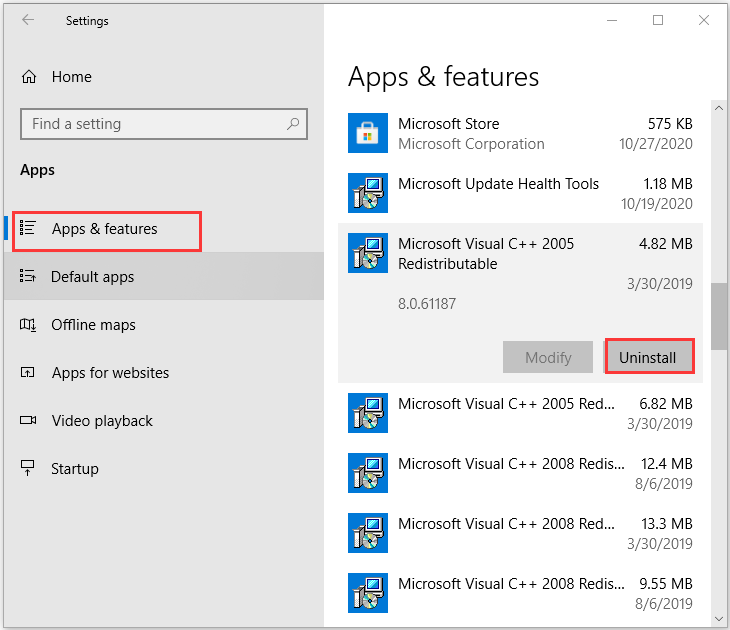Click the Video playback camera icon
This screenshot has height=630, width=730.
(x=27, y=420)
